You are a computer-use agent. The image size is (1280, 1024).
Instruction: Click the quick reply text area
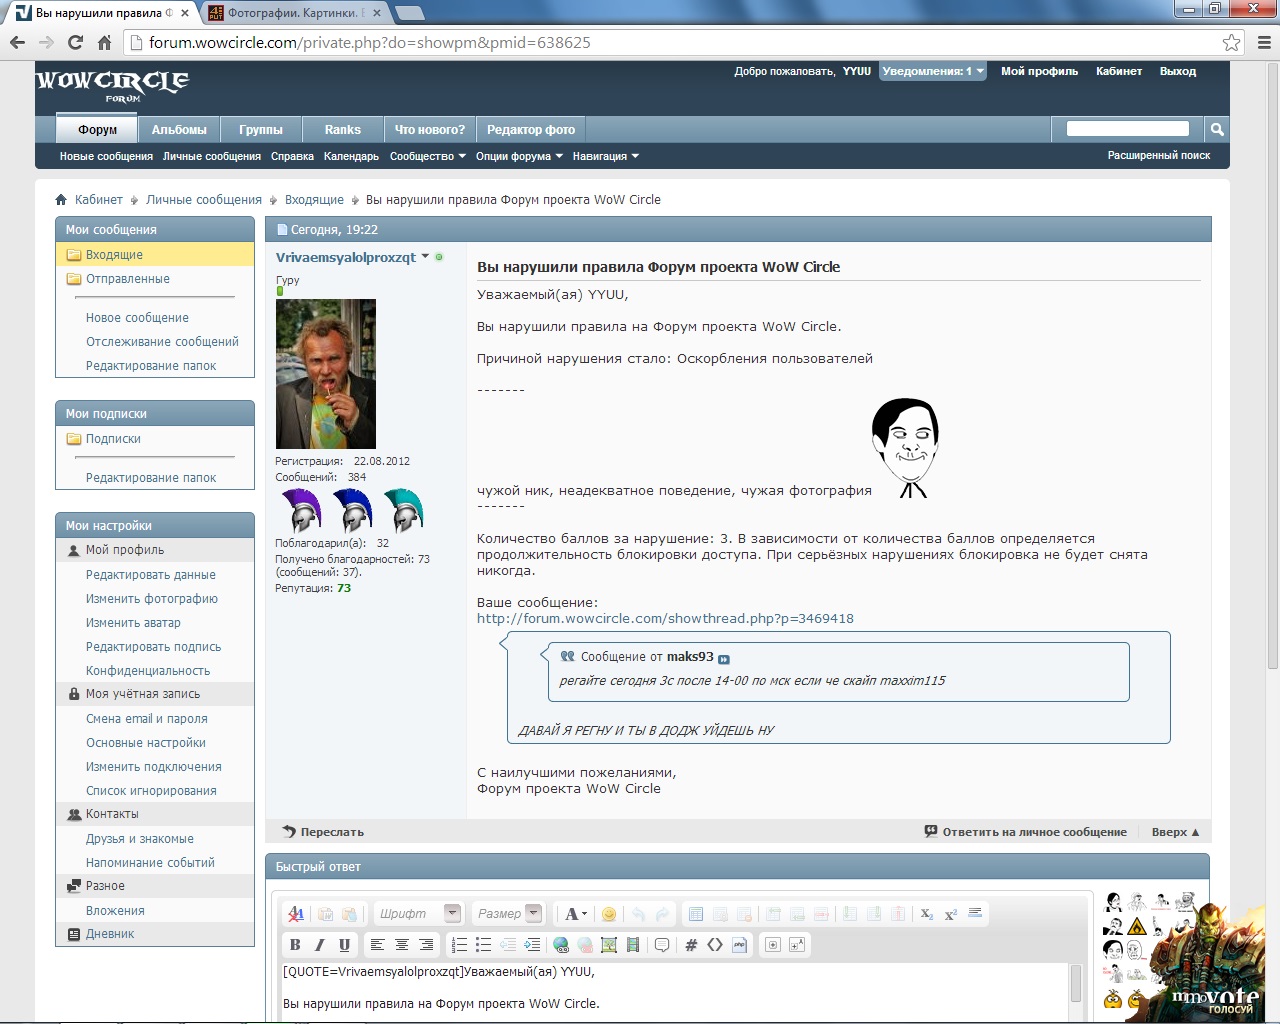click(675, 992)
